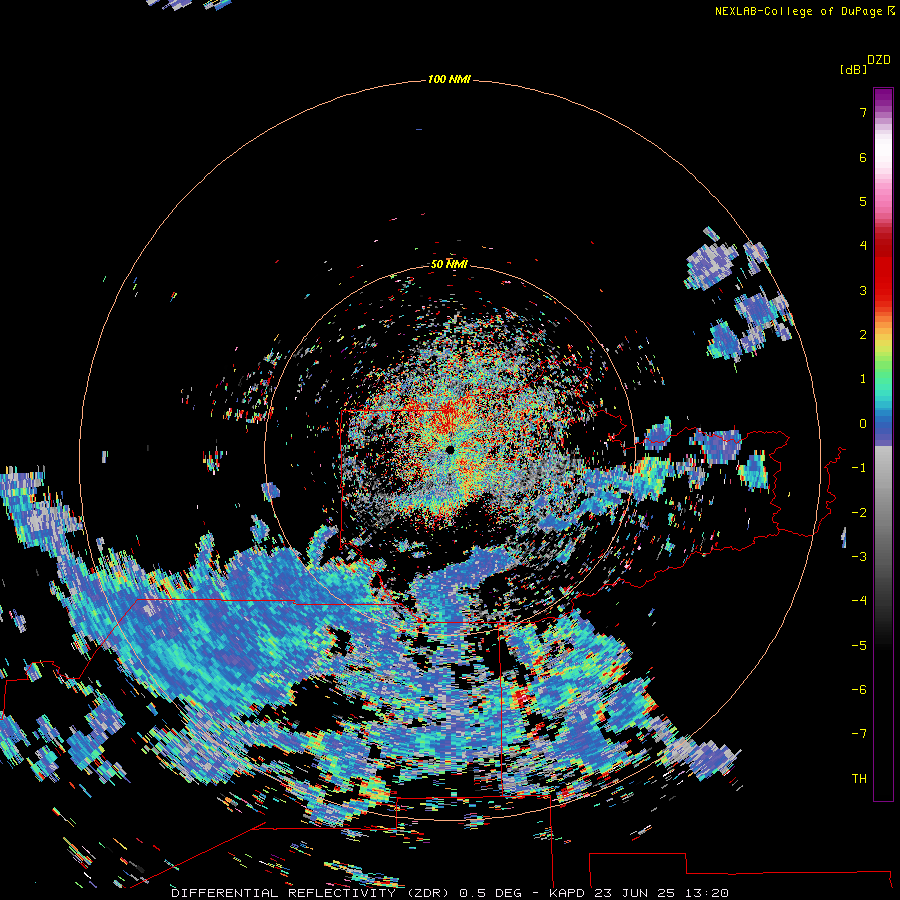Click the KAPD station identifier in caption
Viewport: 900px width, 900px height.
coord(567,893)
